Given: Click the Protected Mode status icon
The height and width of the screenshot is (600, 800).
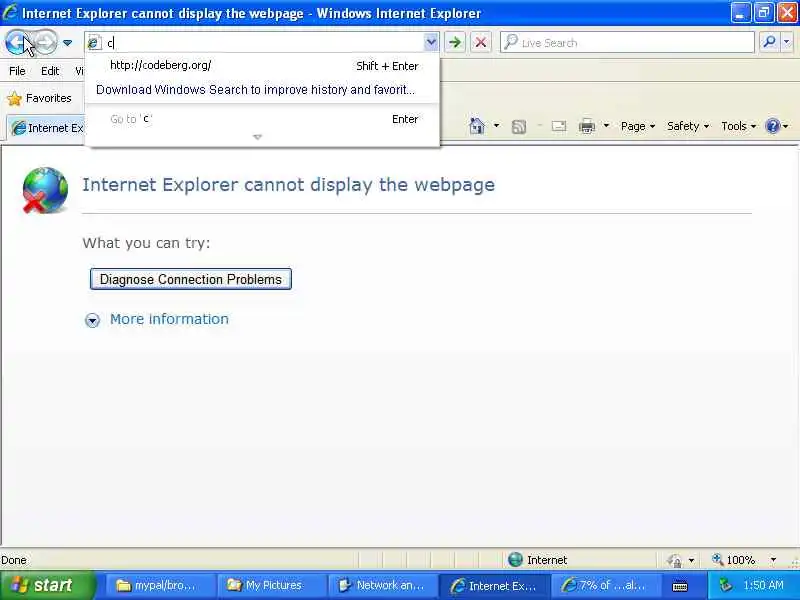Looking at the screenshot, I should [x=674, y=560].
